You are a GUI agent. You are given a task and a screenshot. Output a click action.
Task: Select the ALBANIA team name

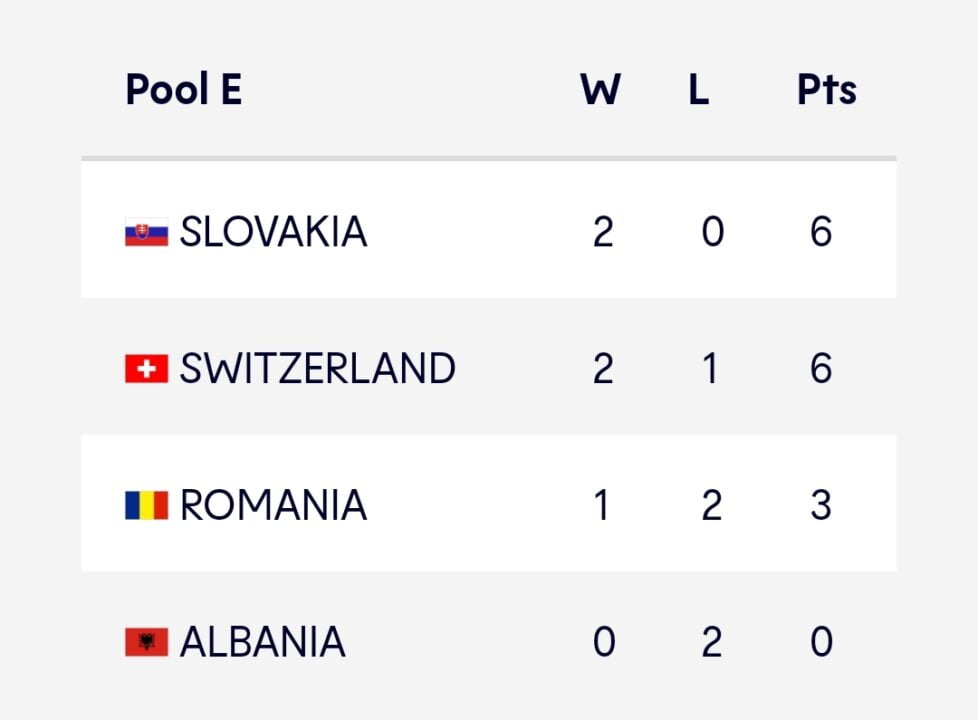coord(262,642)
